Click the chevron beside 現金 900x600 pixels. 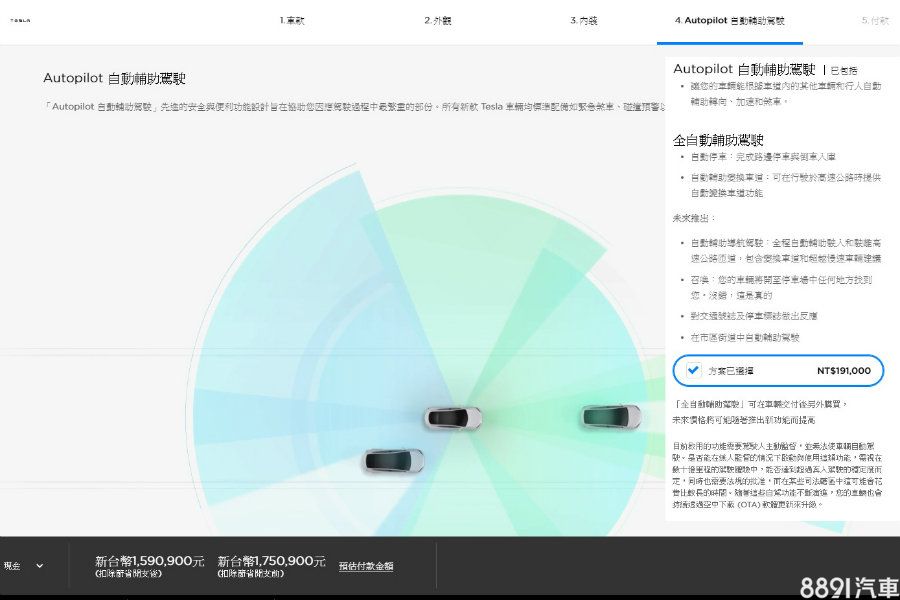click(x=40, y=566)
